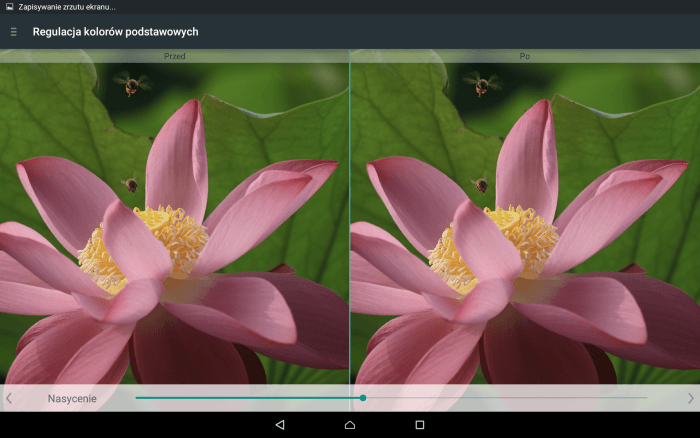
Task: Select the Po preview label
Action: [x=525, y=56]
